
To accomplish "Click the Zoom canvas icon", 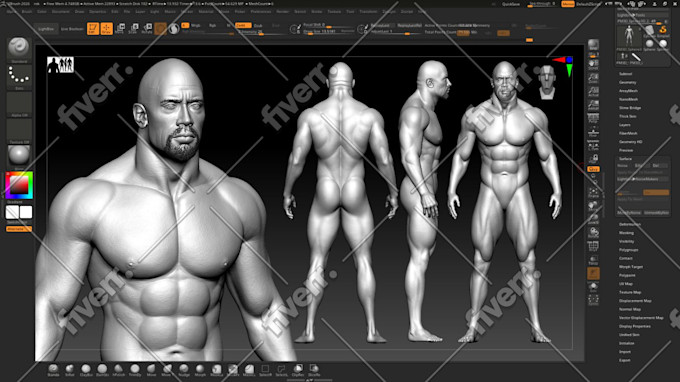I will pos(593,78).
